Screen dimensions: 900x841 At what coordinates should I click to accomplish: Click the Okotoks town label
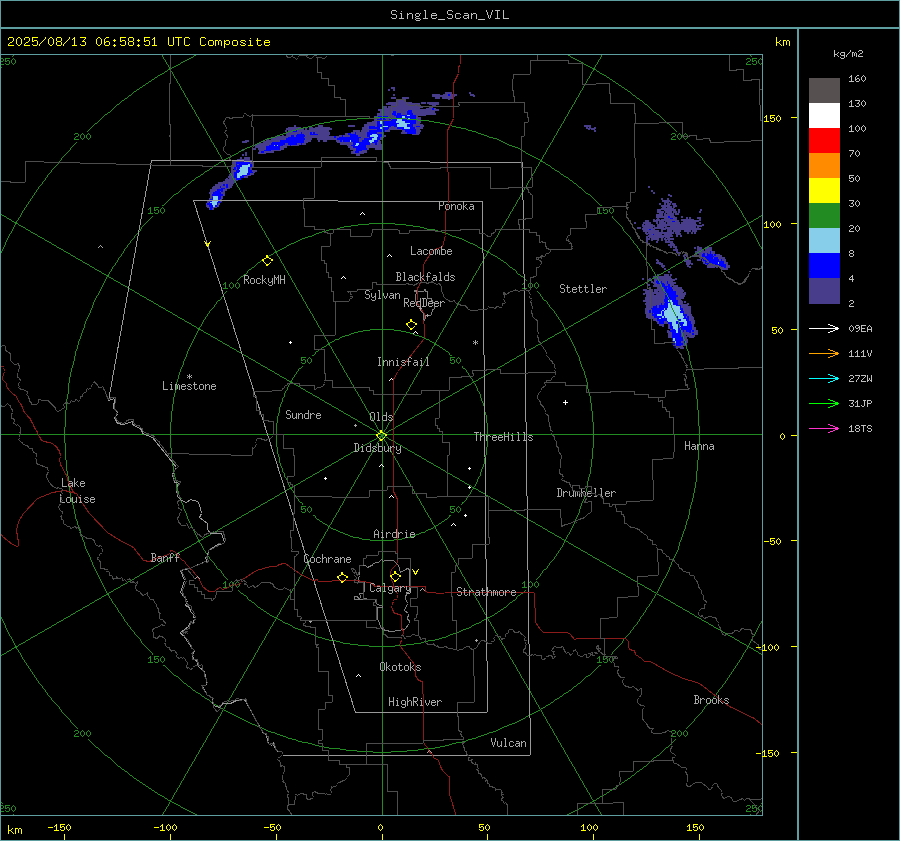pyautogui.click(x=400, y=667)
